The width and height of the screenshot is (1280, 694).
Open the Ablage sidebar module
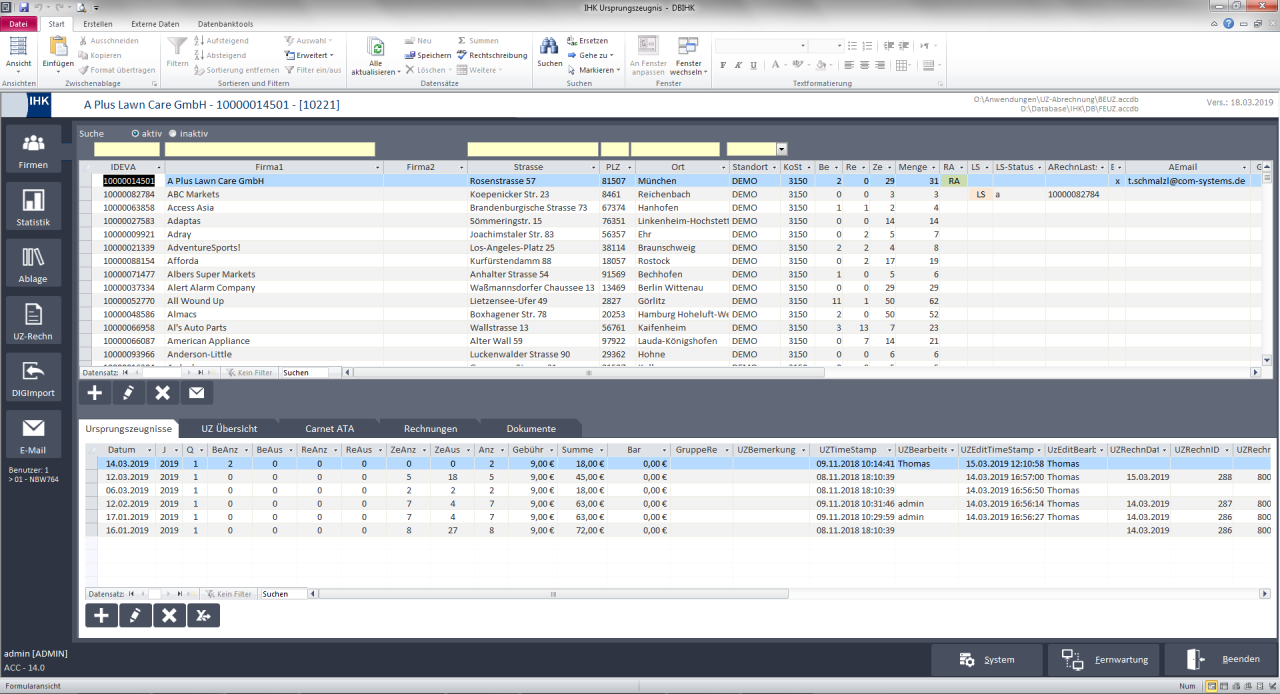[34, 264]
